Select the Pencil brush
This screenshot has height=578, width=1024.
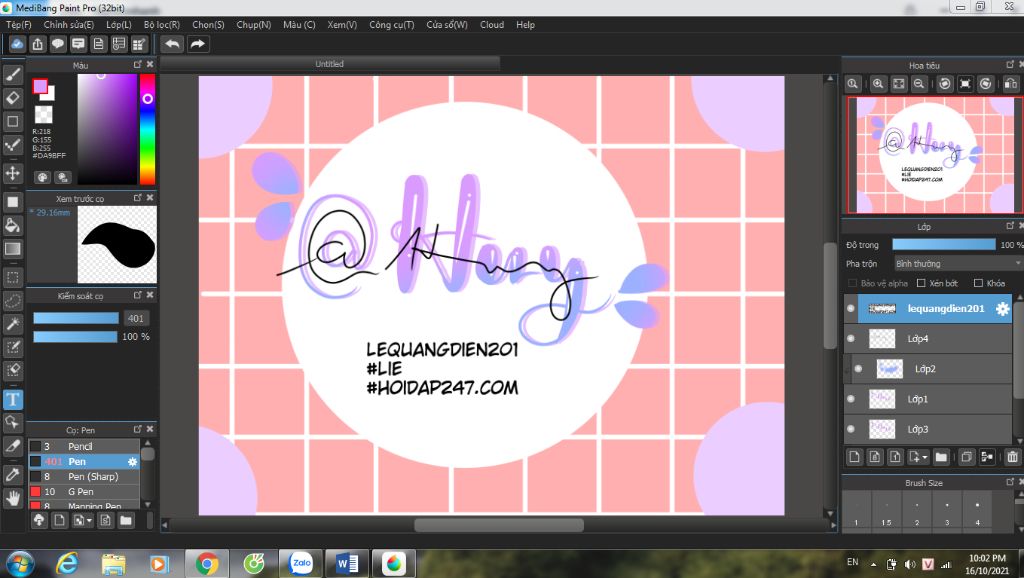click(84, 447)
